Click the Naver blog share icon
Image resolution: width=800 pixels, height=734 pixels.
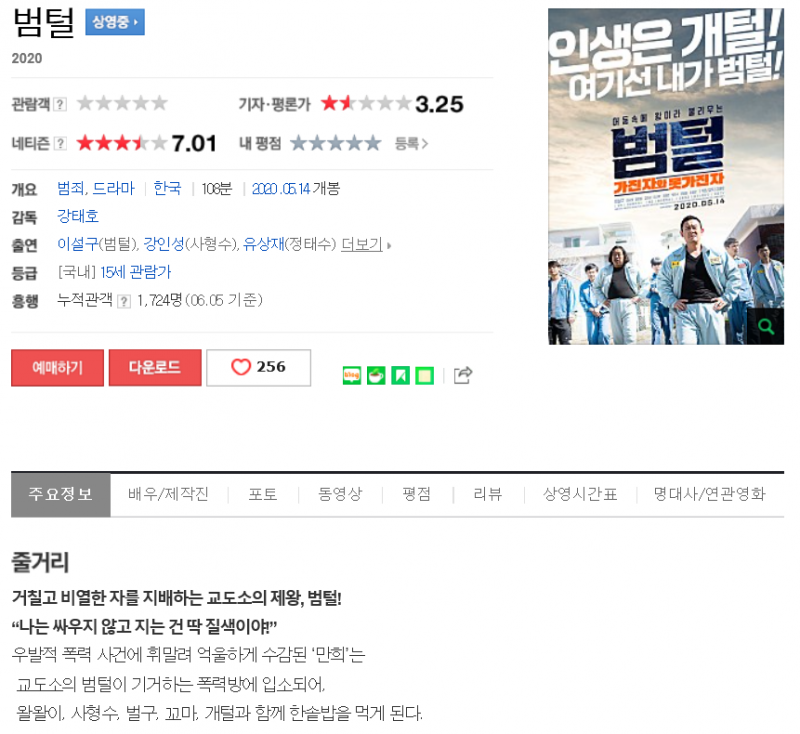click(352, 376)
